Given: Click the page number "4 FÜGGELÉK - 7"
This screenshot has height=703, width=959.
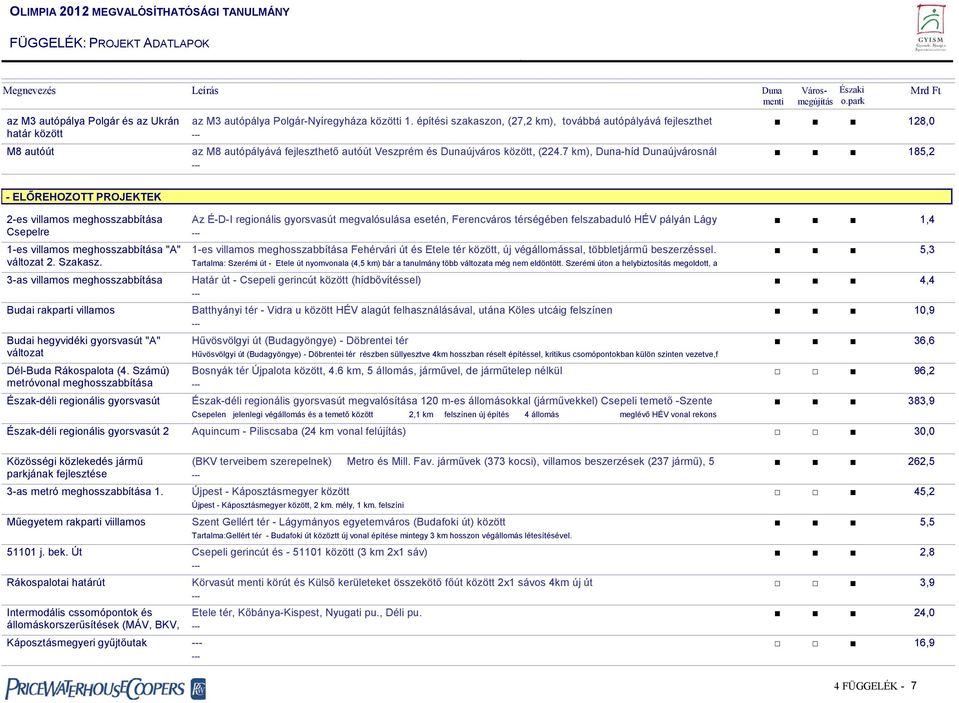Looking at the screenshot, I should point(875,686).
